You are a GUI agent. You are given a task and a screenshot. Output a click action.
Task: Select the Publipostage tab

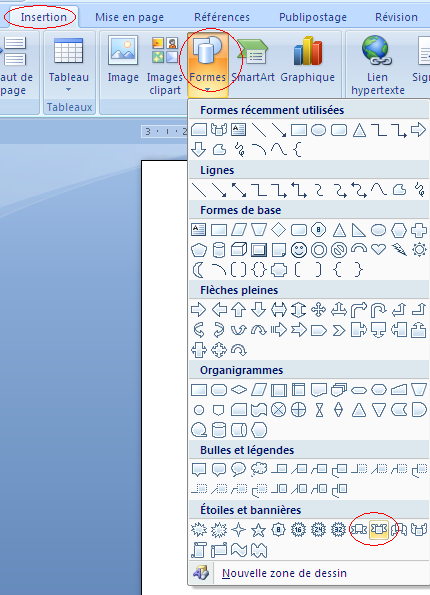[x=313, y=17]
